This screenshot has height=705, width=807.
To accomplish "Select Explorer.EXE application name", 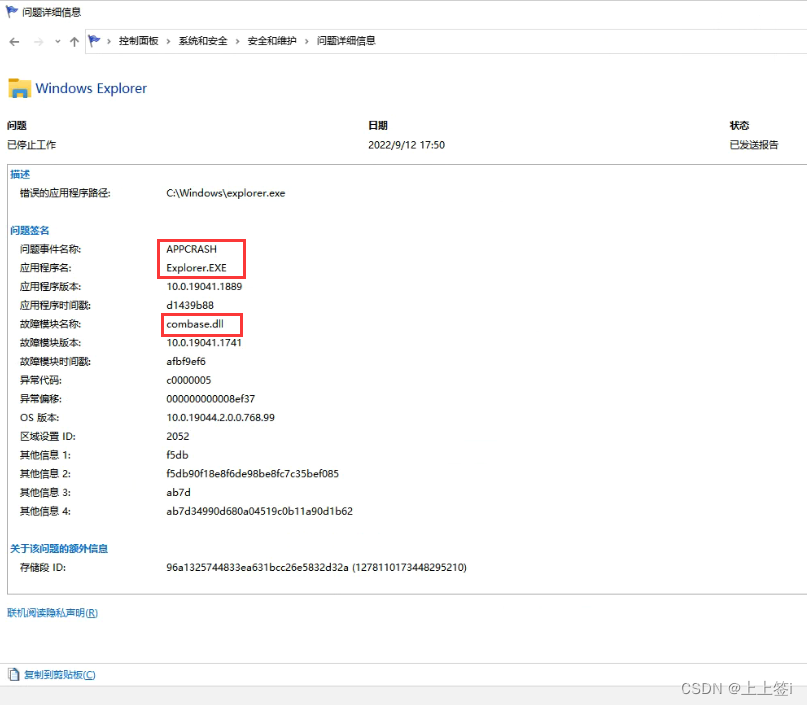I will tap(196, 268).
